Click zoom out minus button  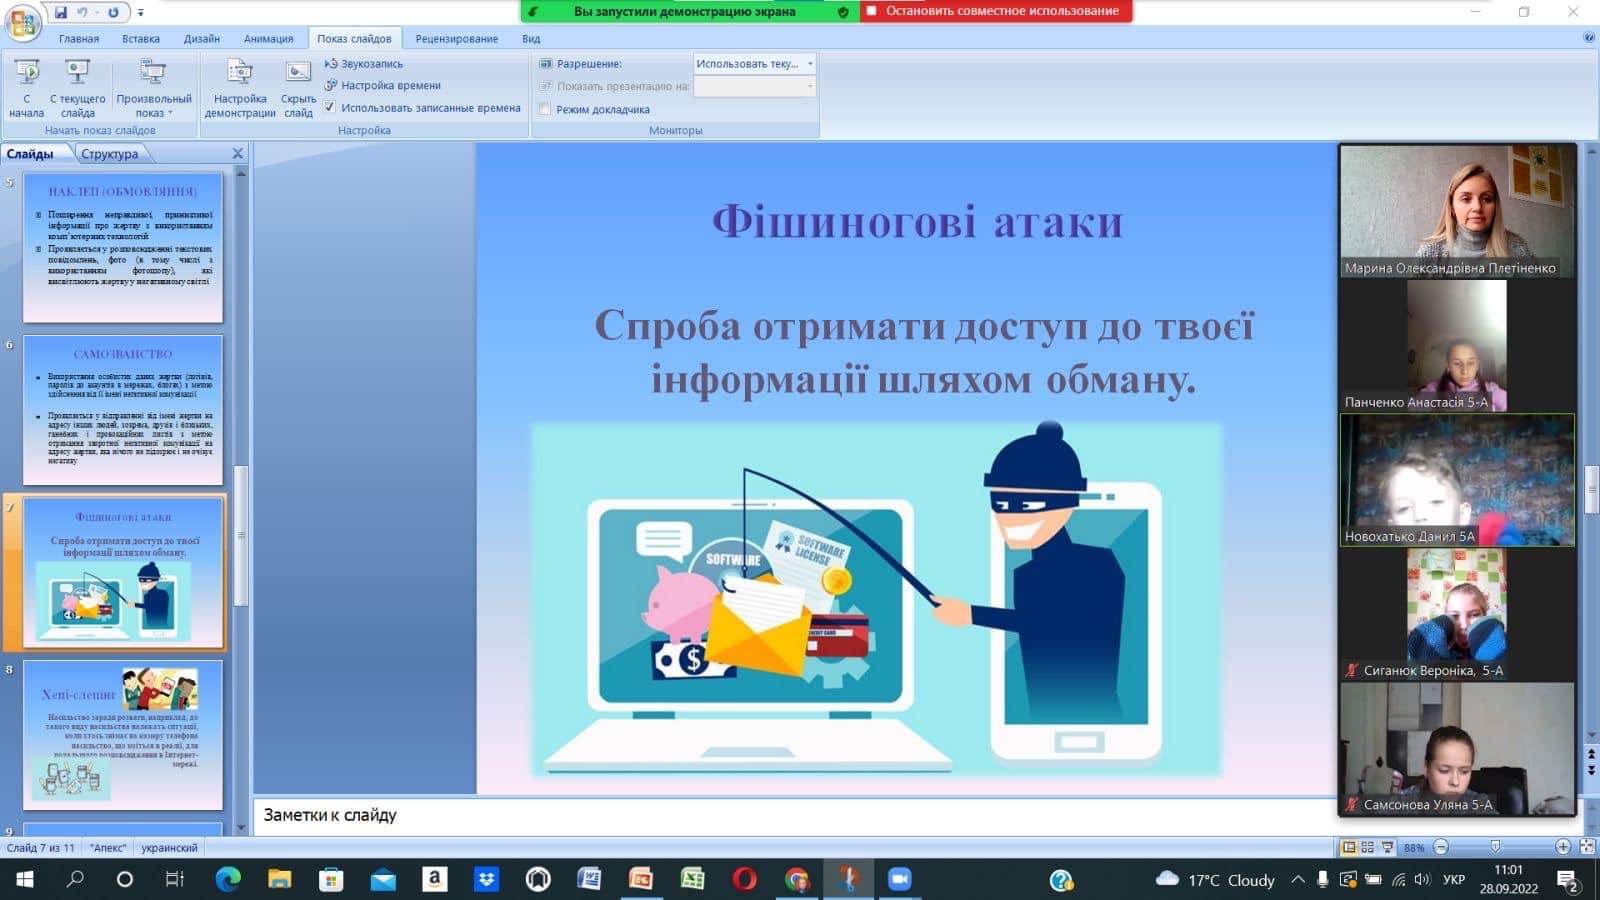pyautogui.click(x=1441, y=847)
